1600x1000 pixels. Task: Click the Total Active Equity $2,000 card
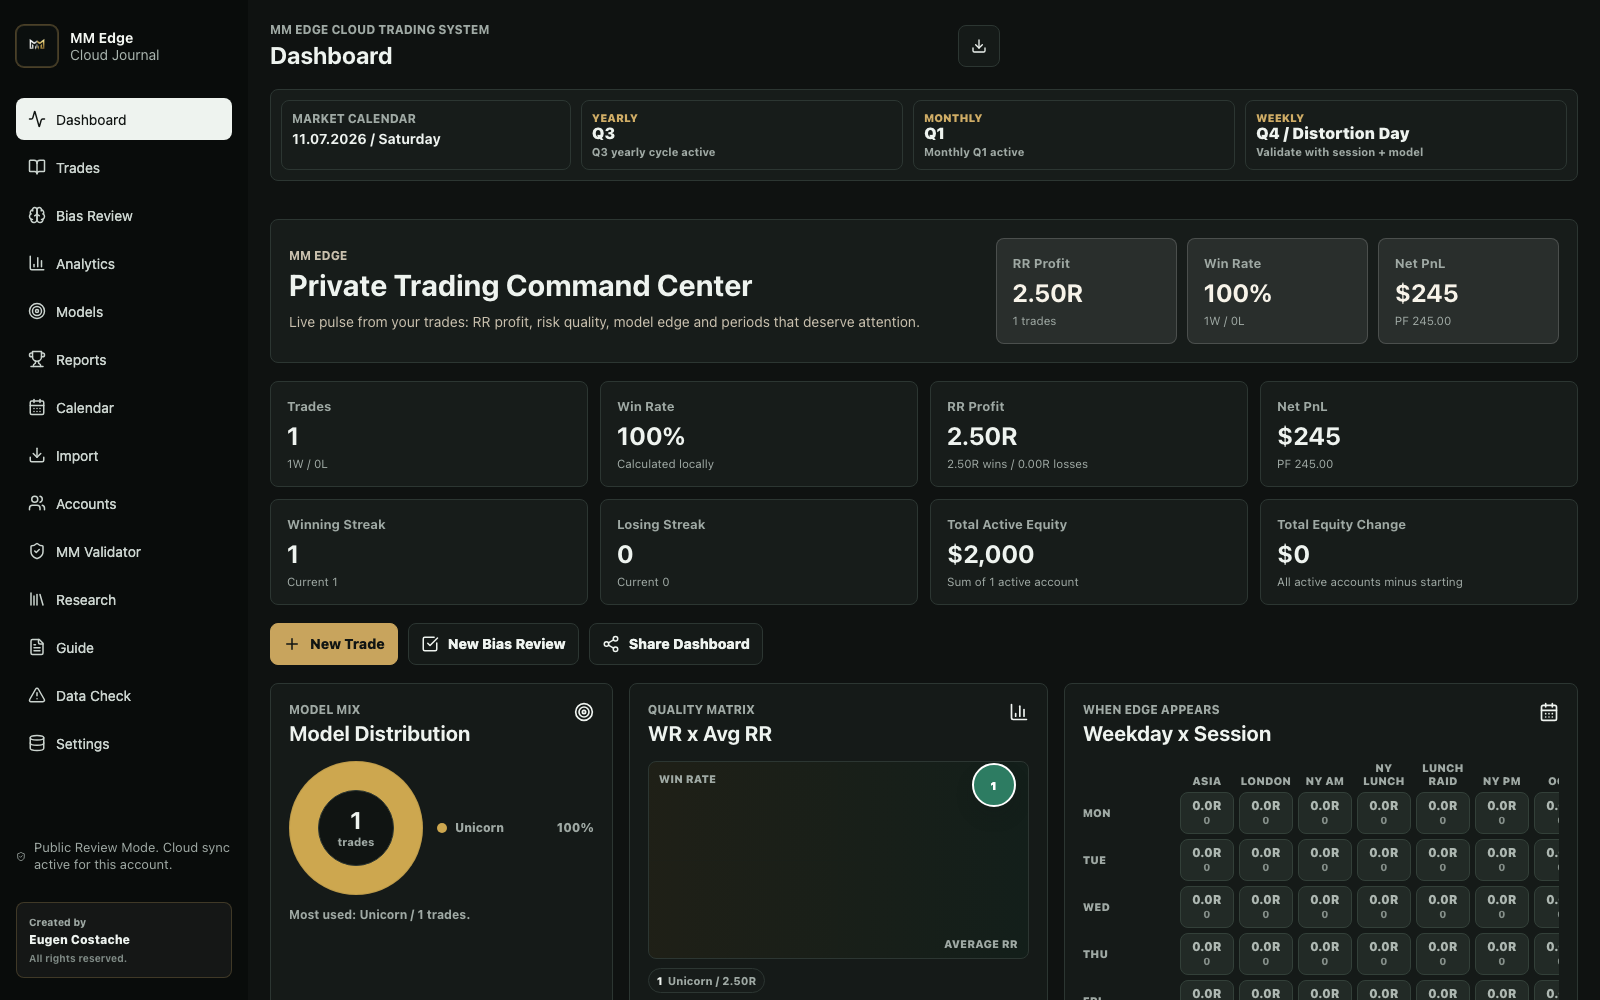[1089, 552]
